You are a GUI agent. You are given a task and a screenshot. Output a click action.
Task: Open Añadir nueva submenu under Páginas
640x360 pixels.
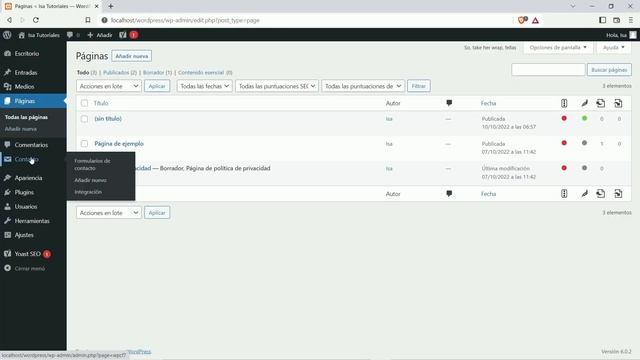(20, 129)
